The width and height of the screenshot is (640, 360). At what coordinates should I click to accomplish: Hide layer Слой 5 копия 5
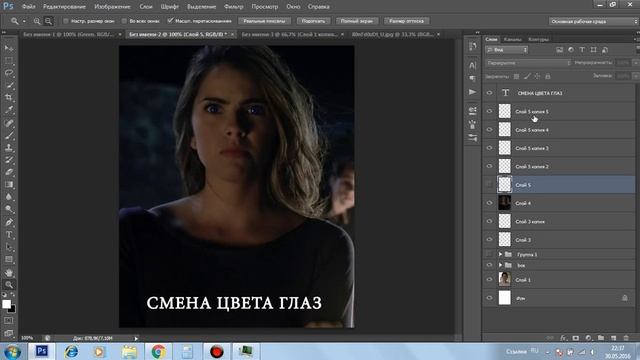489,111
